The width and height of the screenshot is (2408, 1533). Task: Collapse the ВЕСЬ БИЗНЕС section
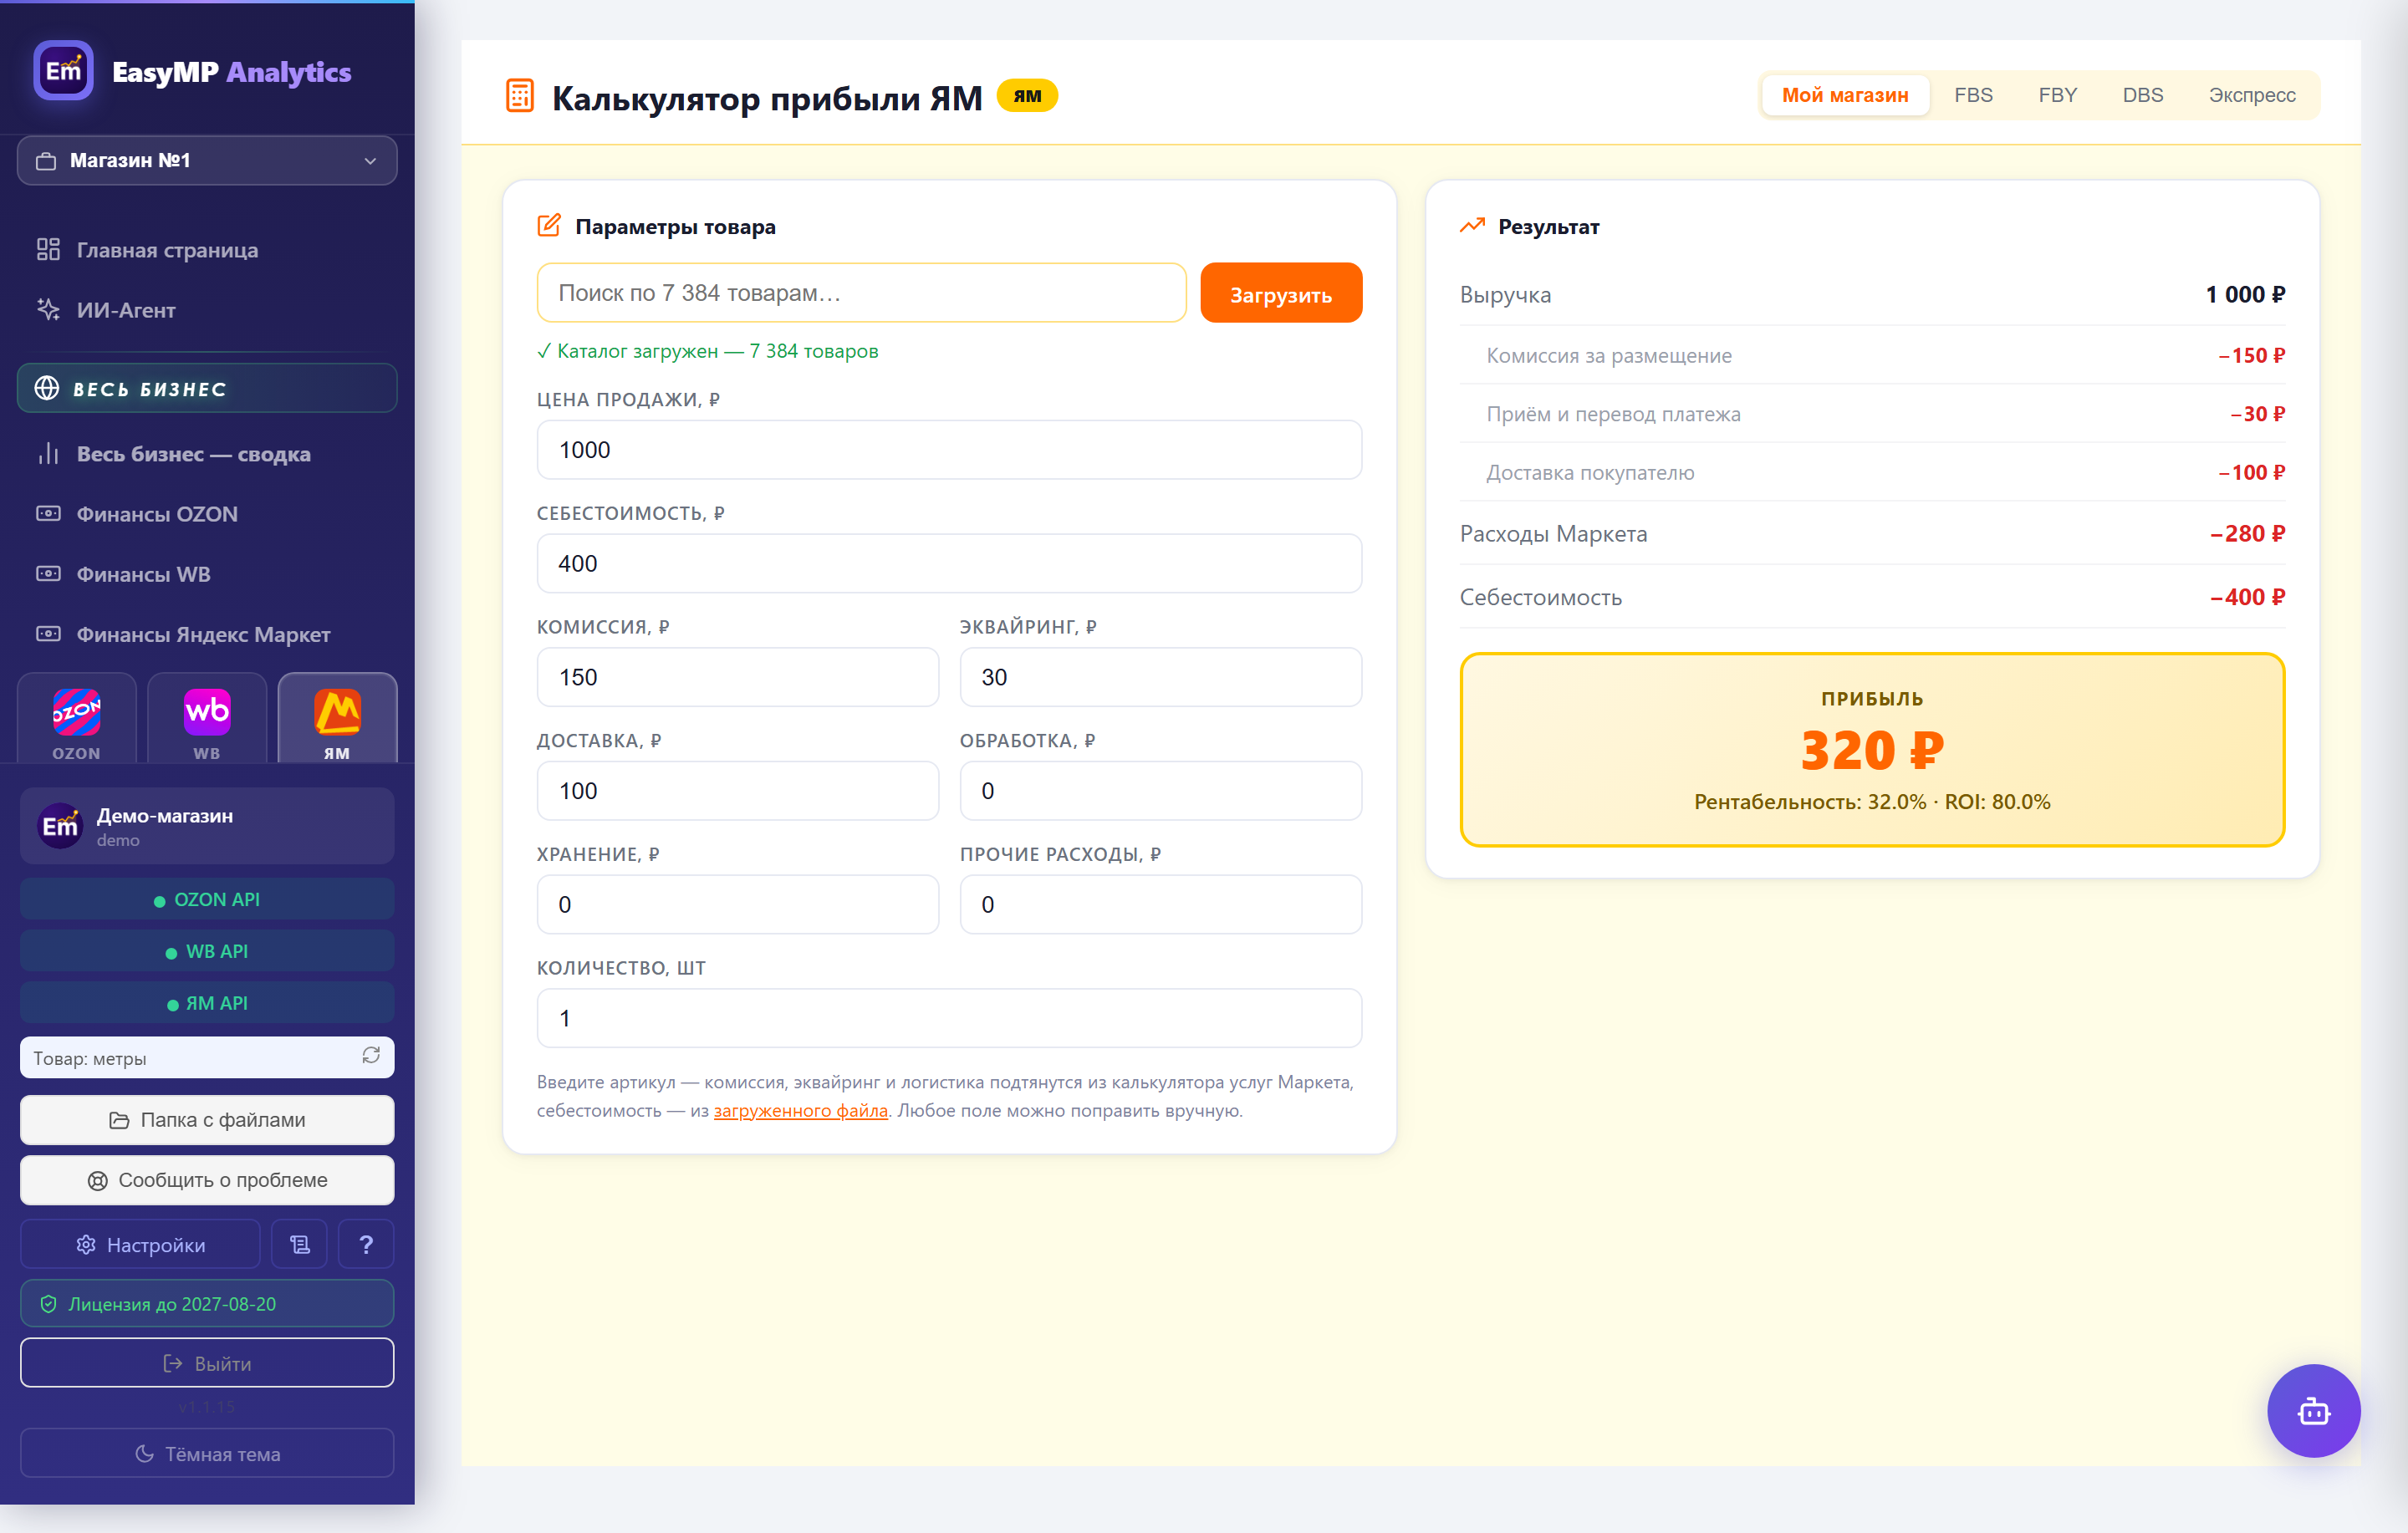pyautogui.click(x=207, y=388)
